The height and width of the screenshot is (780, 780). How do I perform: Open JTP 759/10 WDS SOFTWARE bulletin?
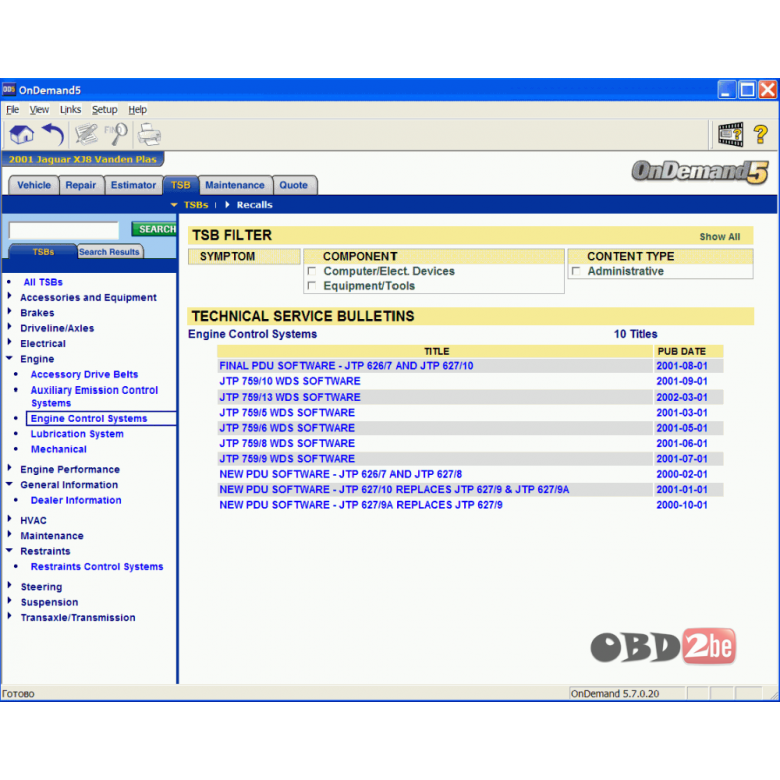tap(290, 381)
